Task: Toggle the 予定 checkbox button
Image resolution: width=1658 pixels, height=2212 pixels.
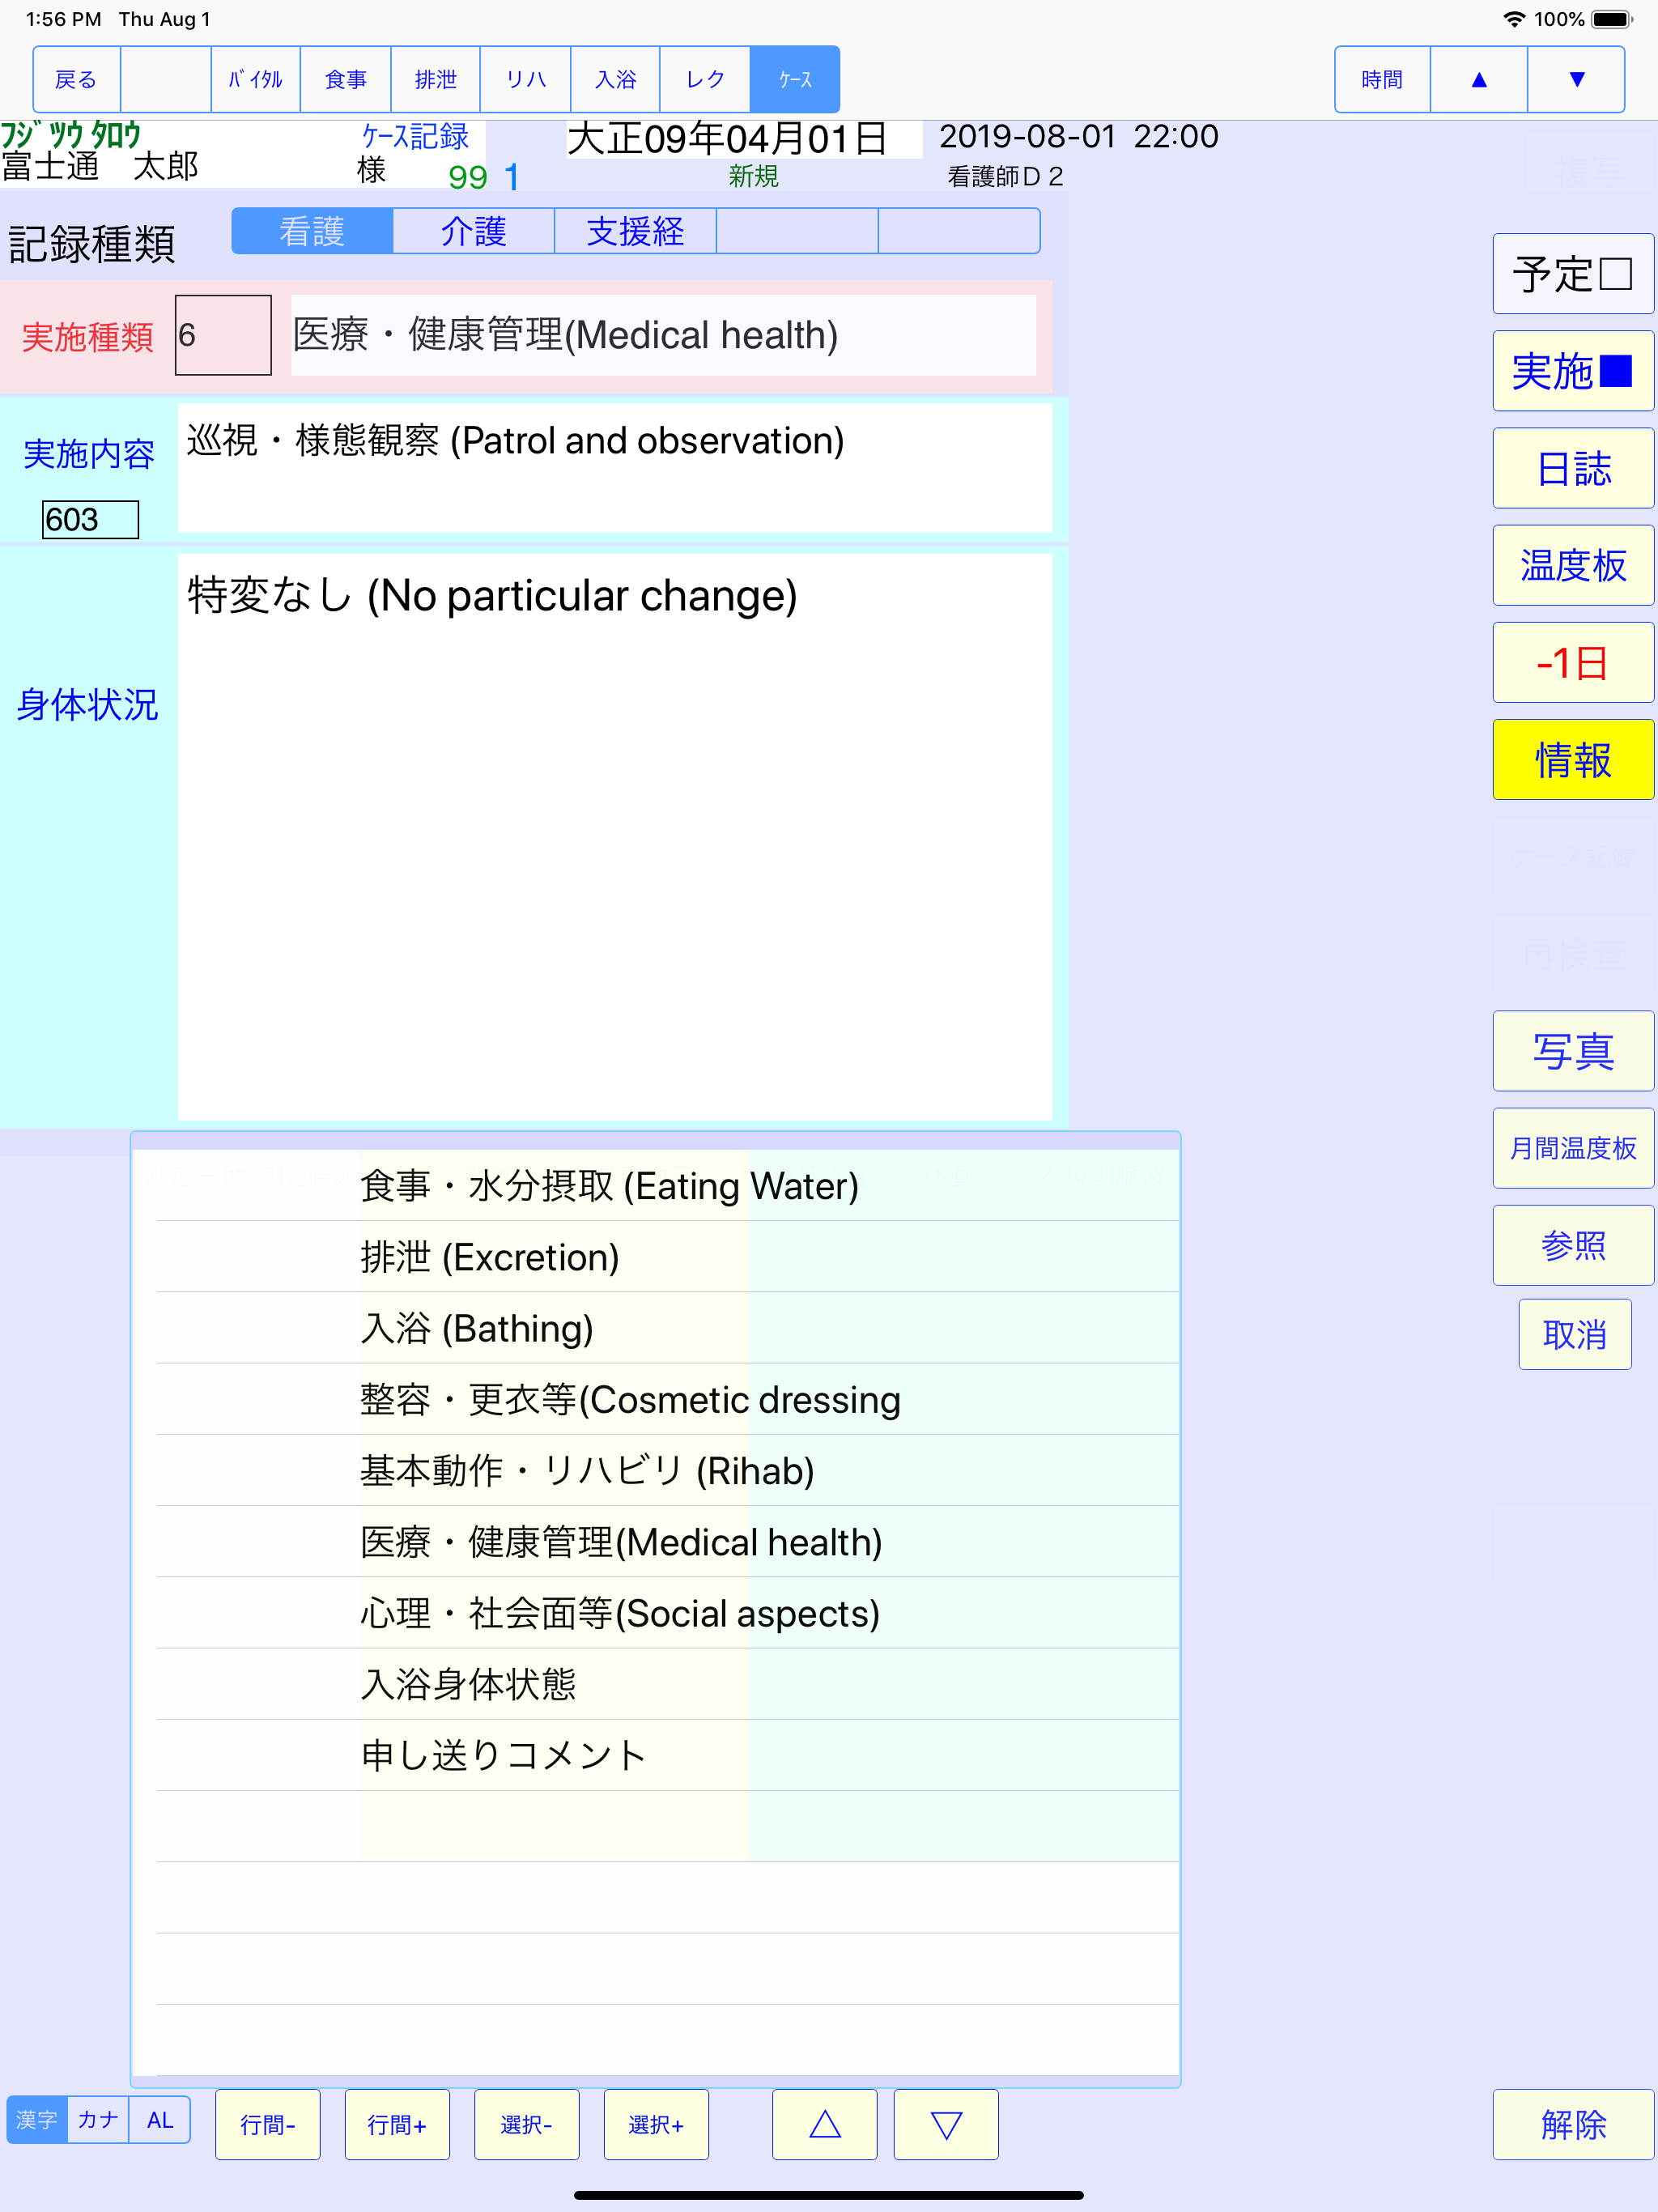Action: pos(1573,274)
